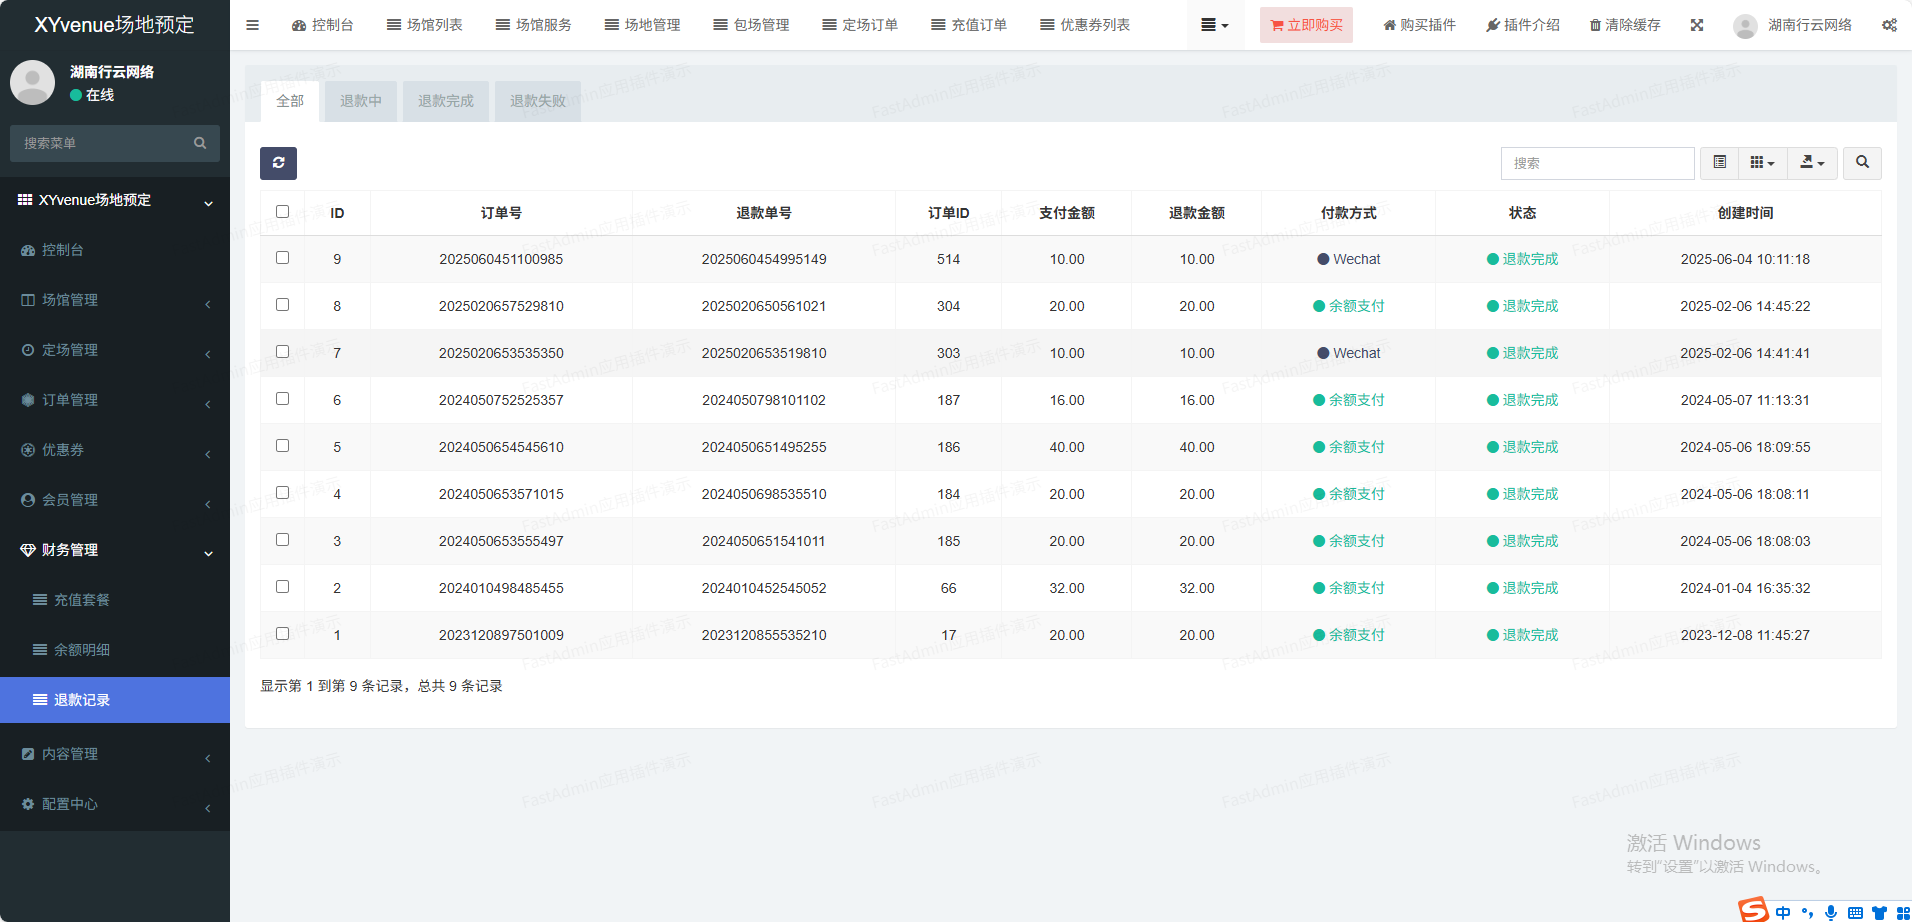1912x922 pixels.
Task: Click the fullscreen expand icon
Action: (1697, 25)
